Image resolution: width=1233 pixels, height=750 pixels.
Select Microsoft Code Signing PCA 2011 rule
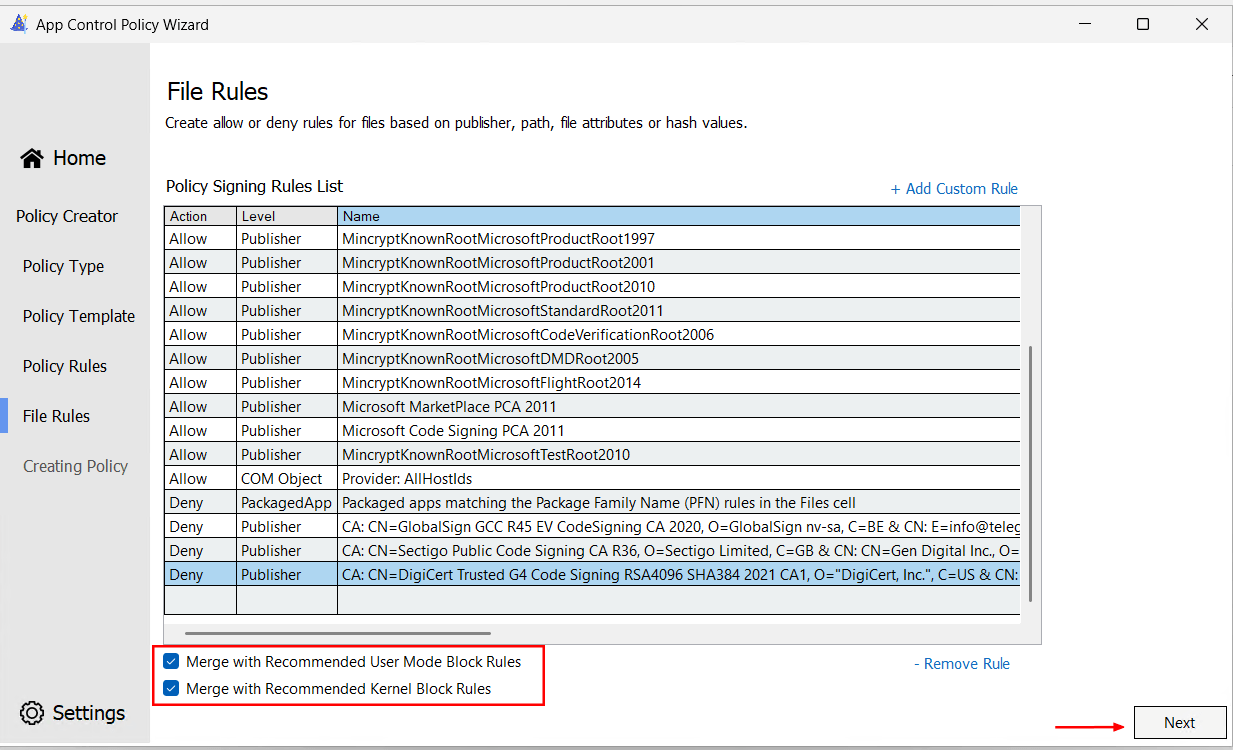[x=592, y=431]
